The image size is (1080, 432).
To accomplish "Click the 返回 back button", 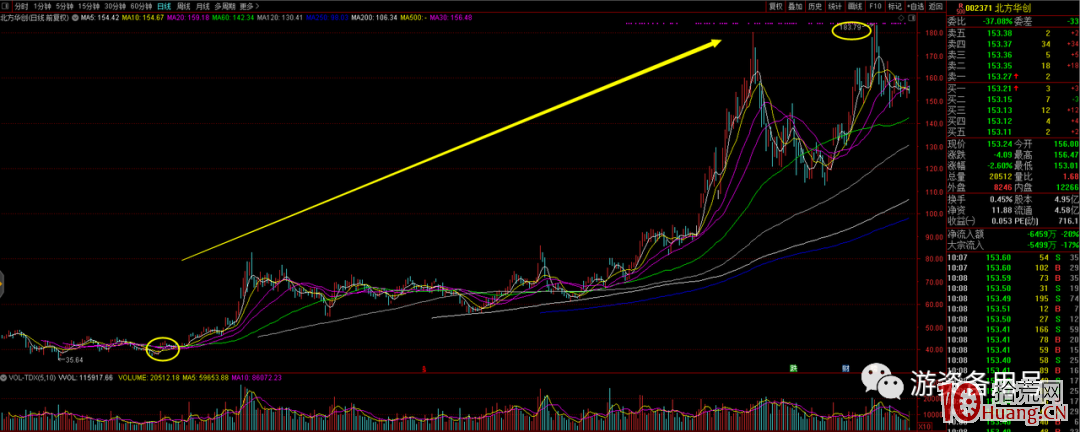I will point(935,6).
